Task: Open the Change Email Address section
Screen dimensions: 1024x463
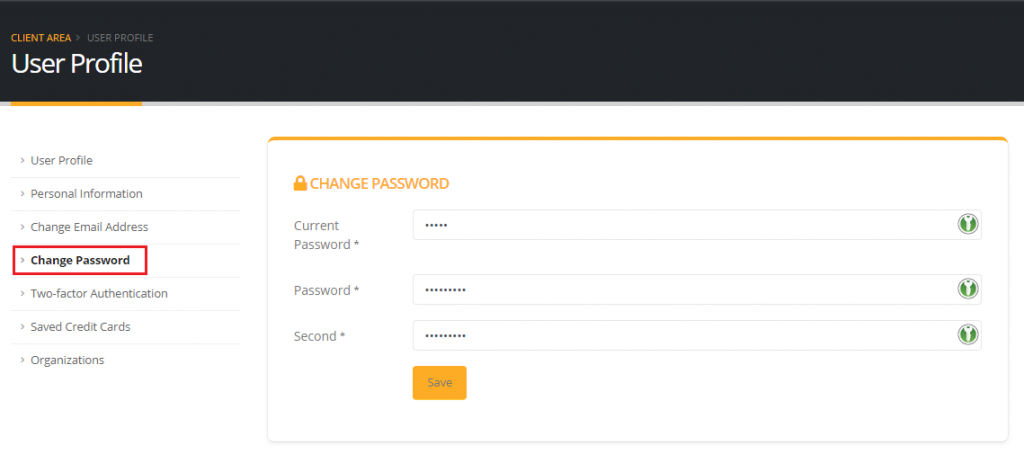Action: (x=89, y=227)
